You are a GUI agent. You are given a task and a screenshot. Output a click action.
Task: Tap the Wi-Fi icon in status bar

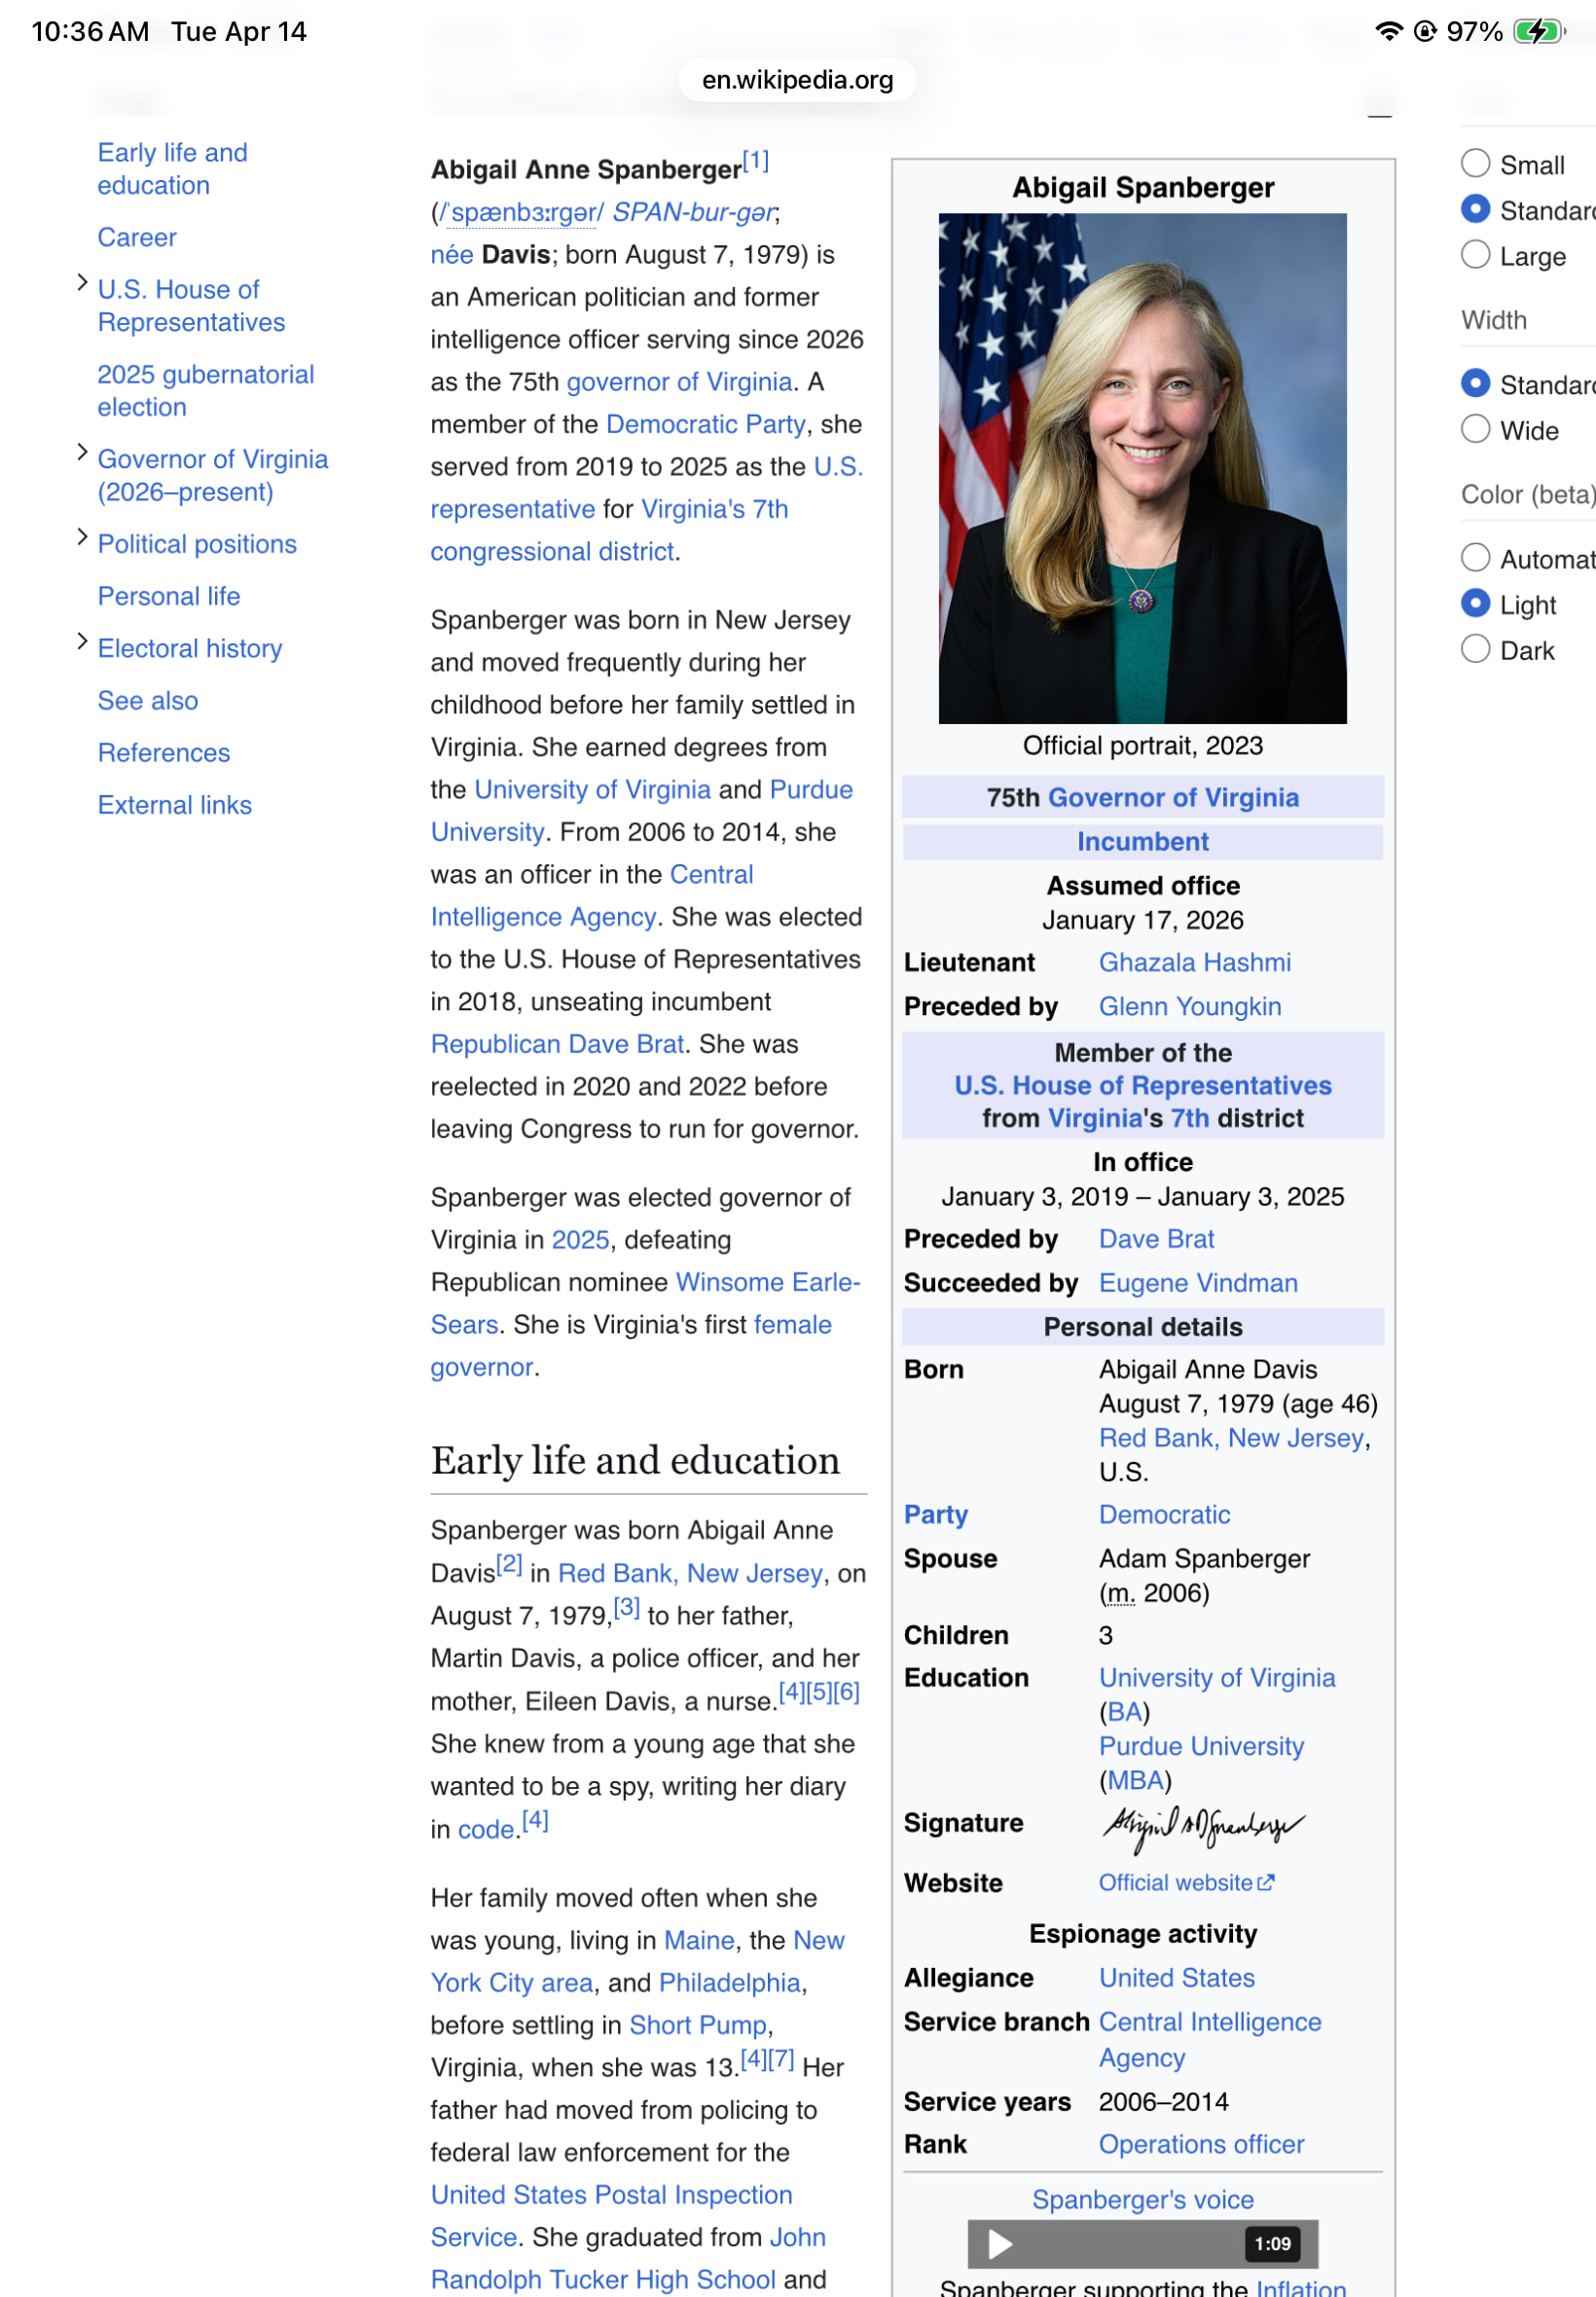point(1388,31)
